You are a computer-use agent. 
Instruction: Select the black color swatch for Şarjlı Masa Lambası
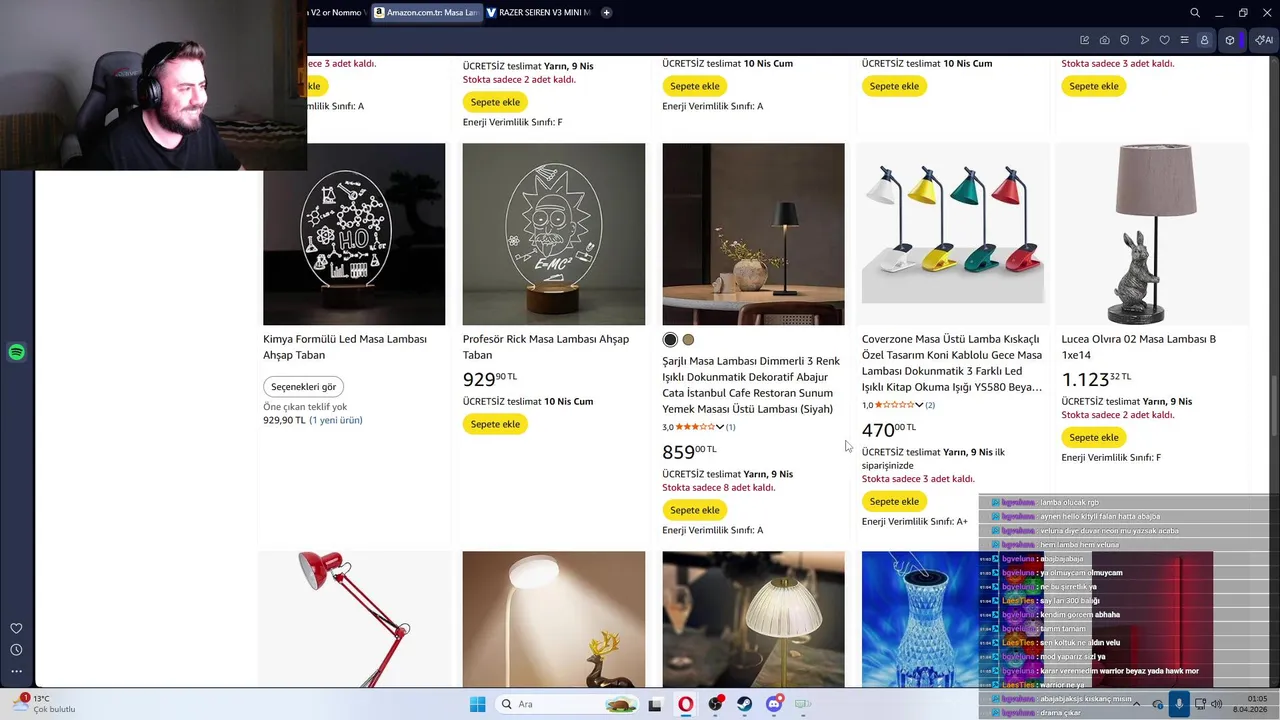[x=670, y=340]
